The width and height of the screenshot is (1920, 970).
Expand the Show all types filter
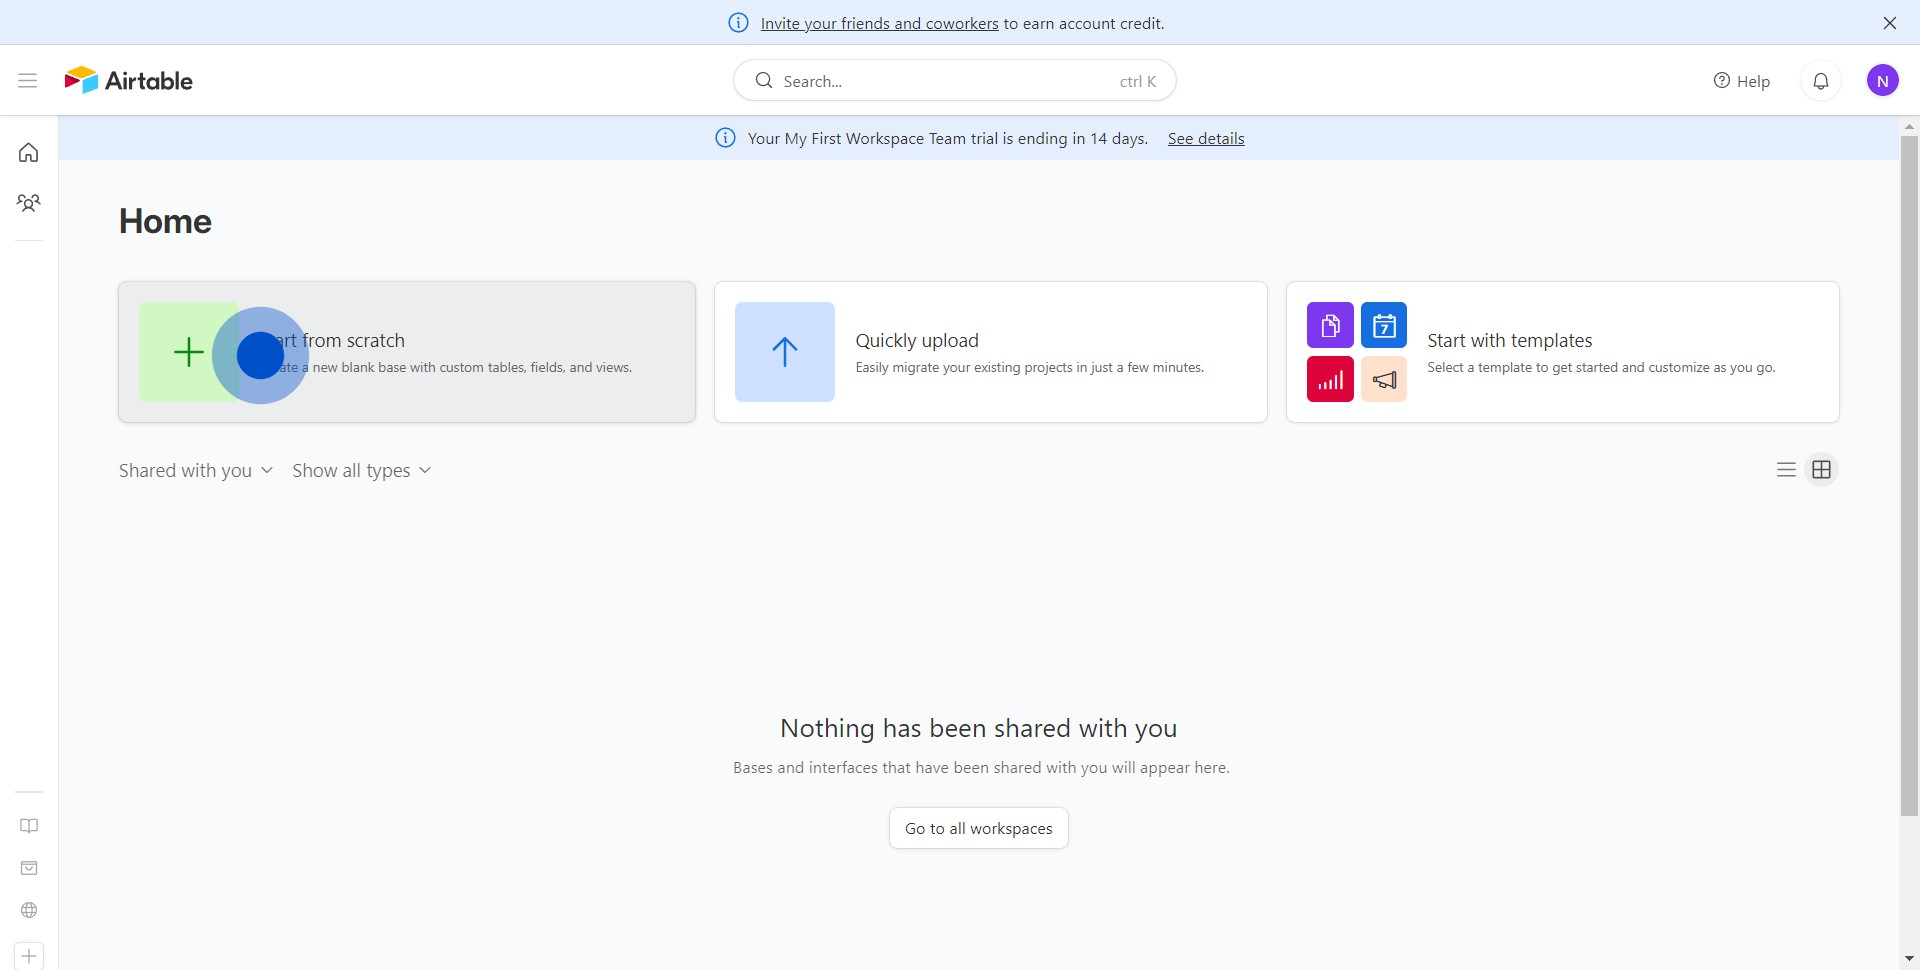pos(361,471)
